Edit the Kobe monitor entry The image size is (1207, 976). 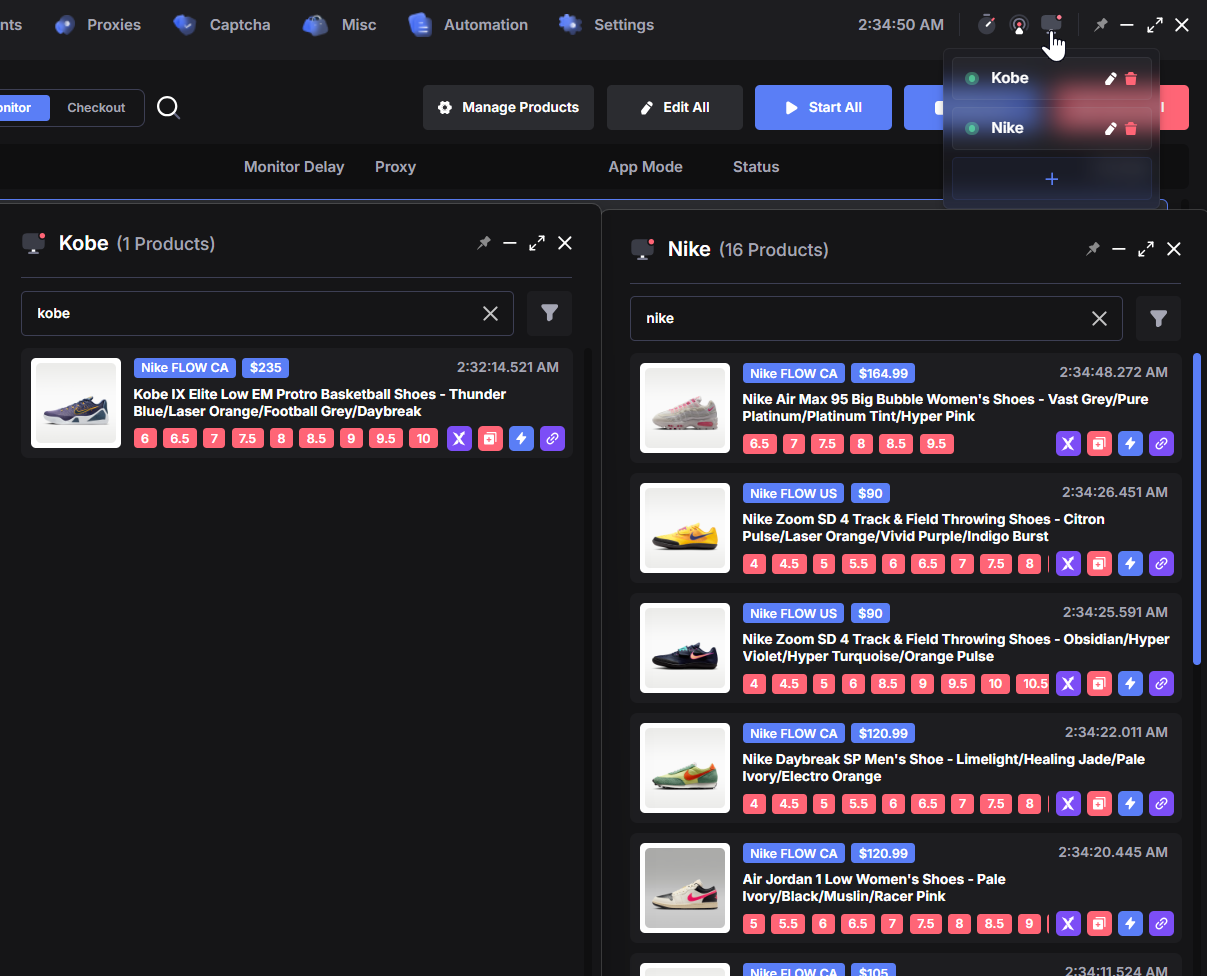(x=1110, y=78)
